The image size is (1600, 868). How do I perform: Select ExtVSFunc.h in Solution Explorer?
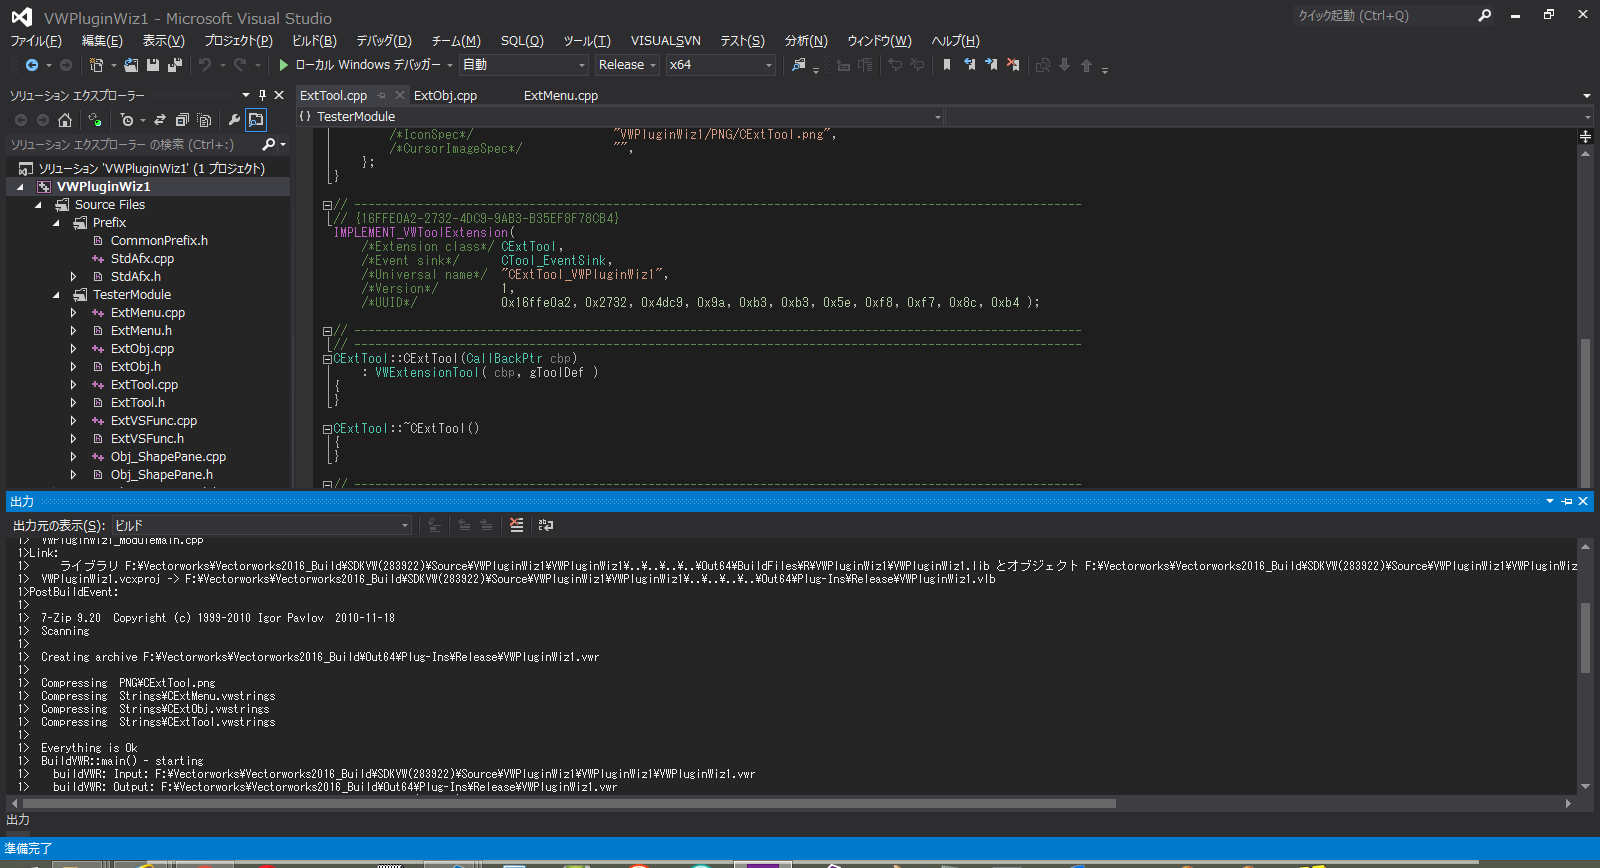[x=147, y=439]
